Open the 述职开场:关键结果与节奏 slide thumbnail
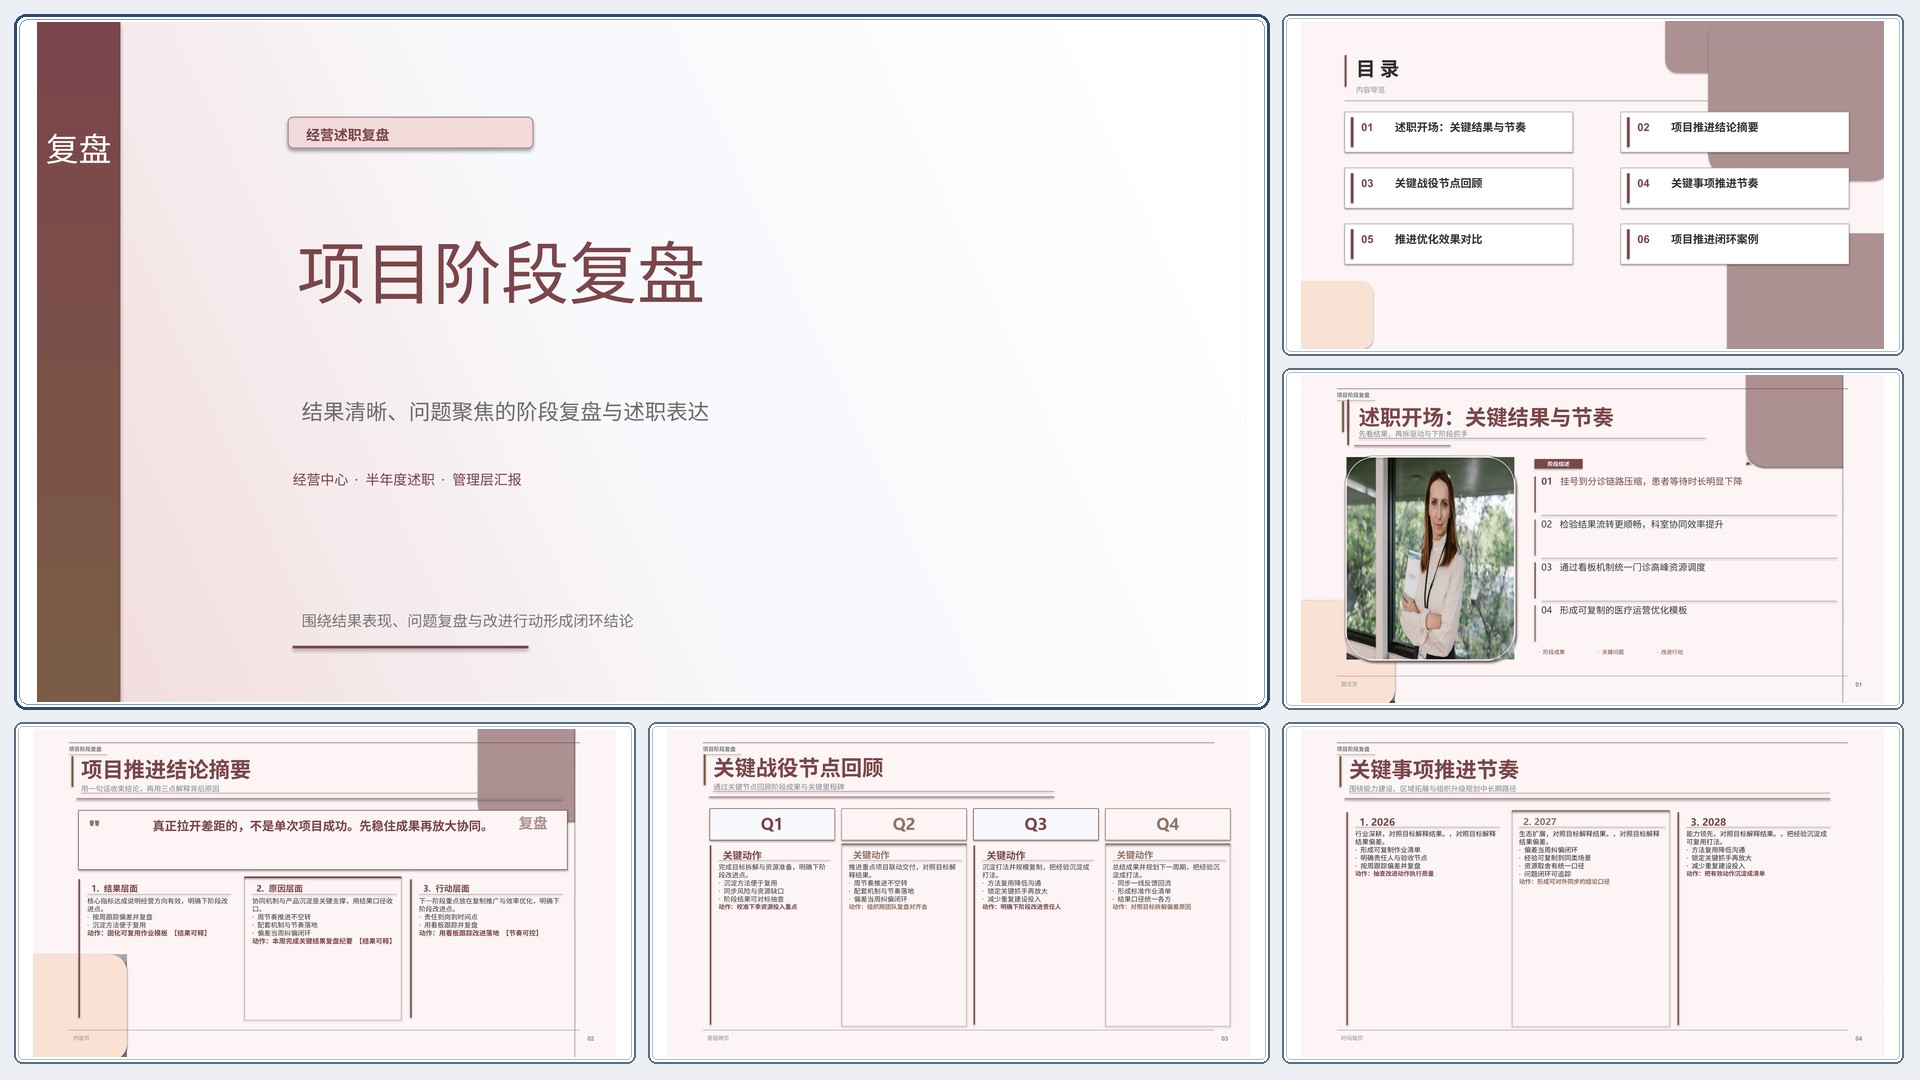 click(1592, 539)
